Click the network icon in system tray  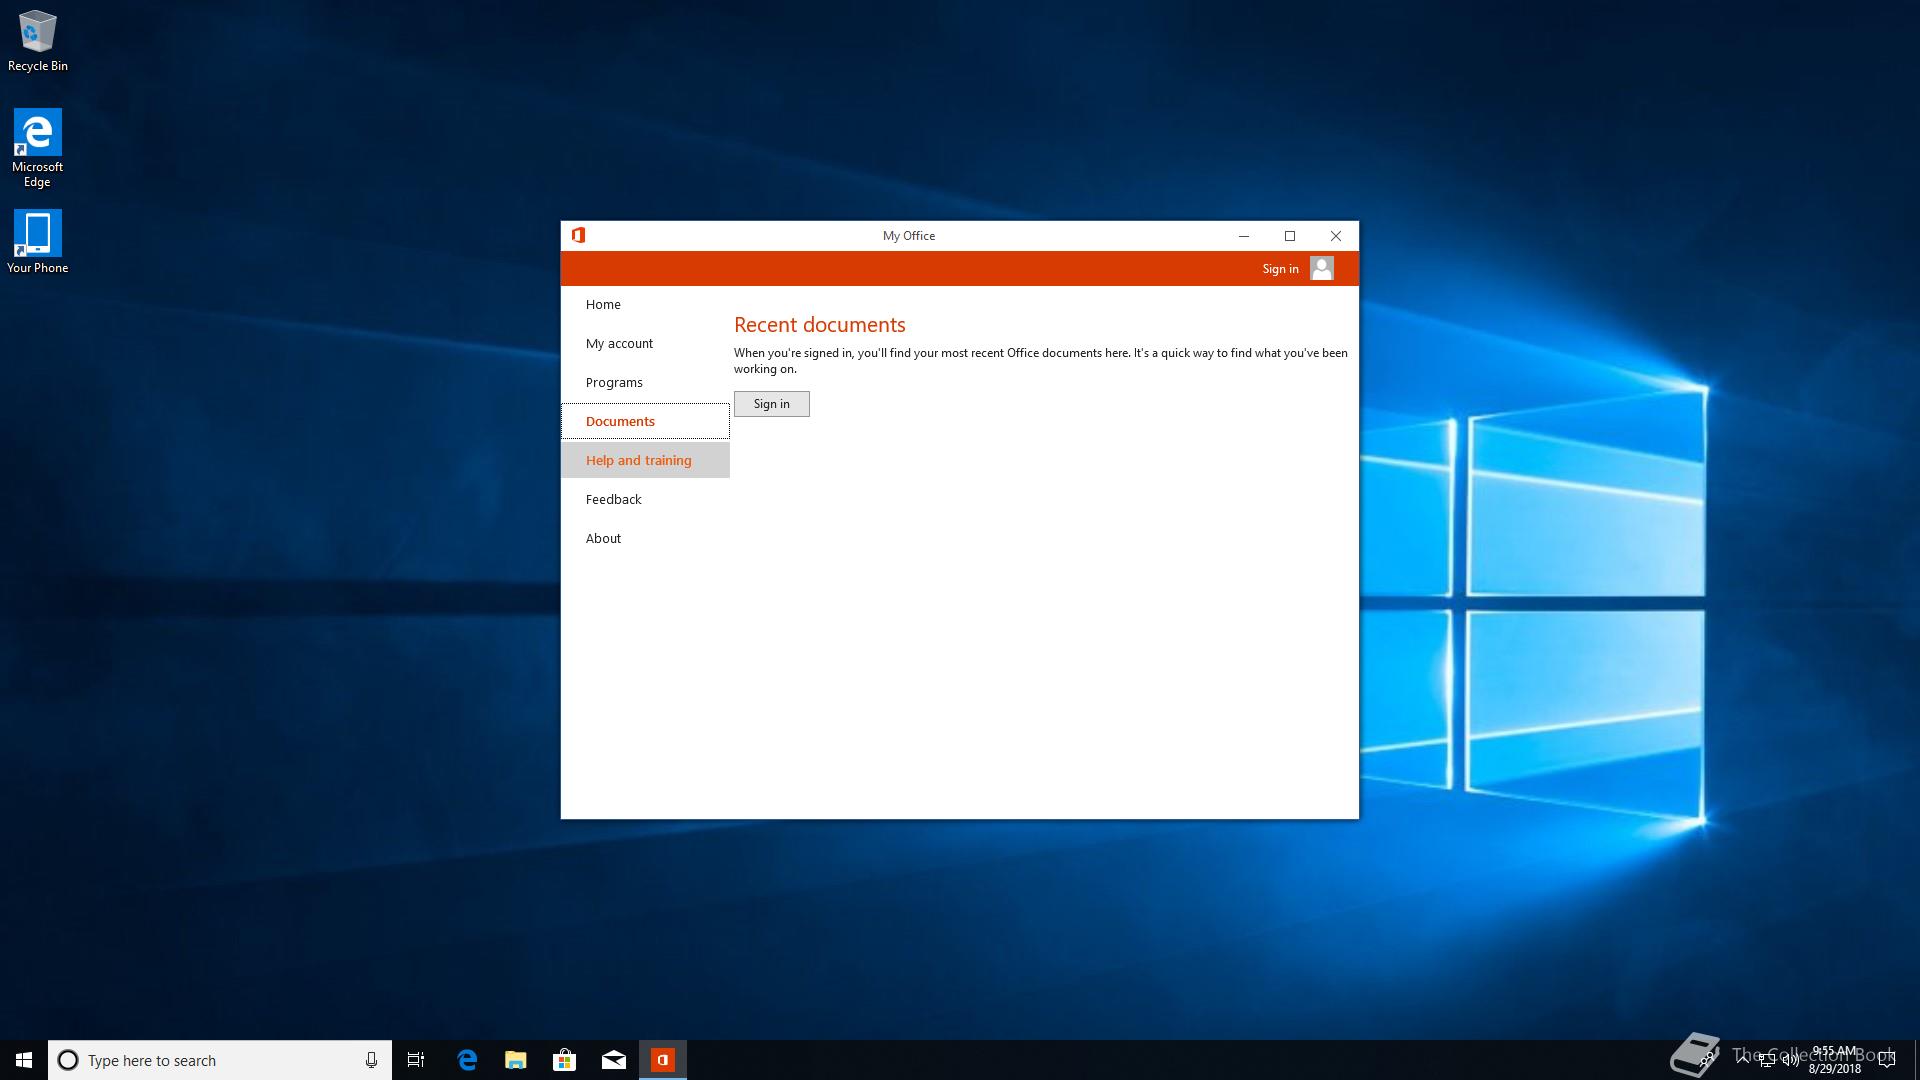click(x=1766, y=1060)
